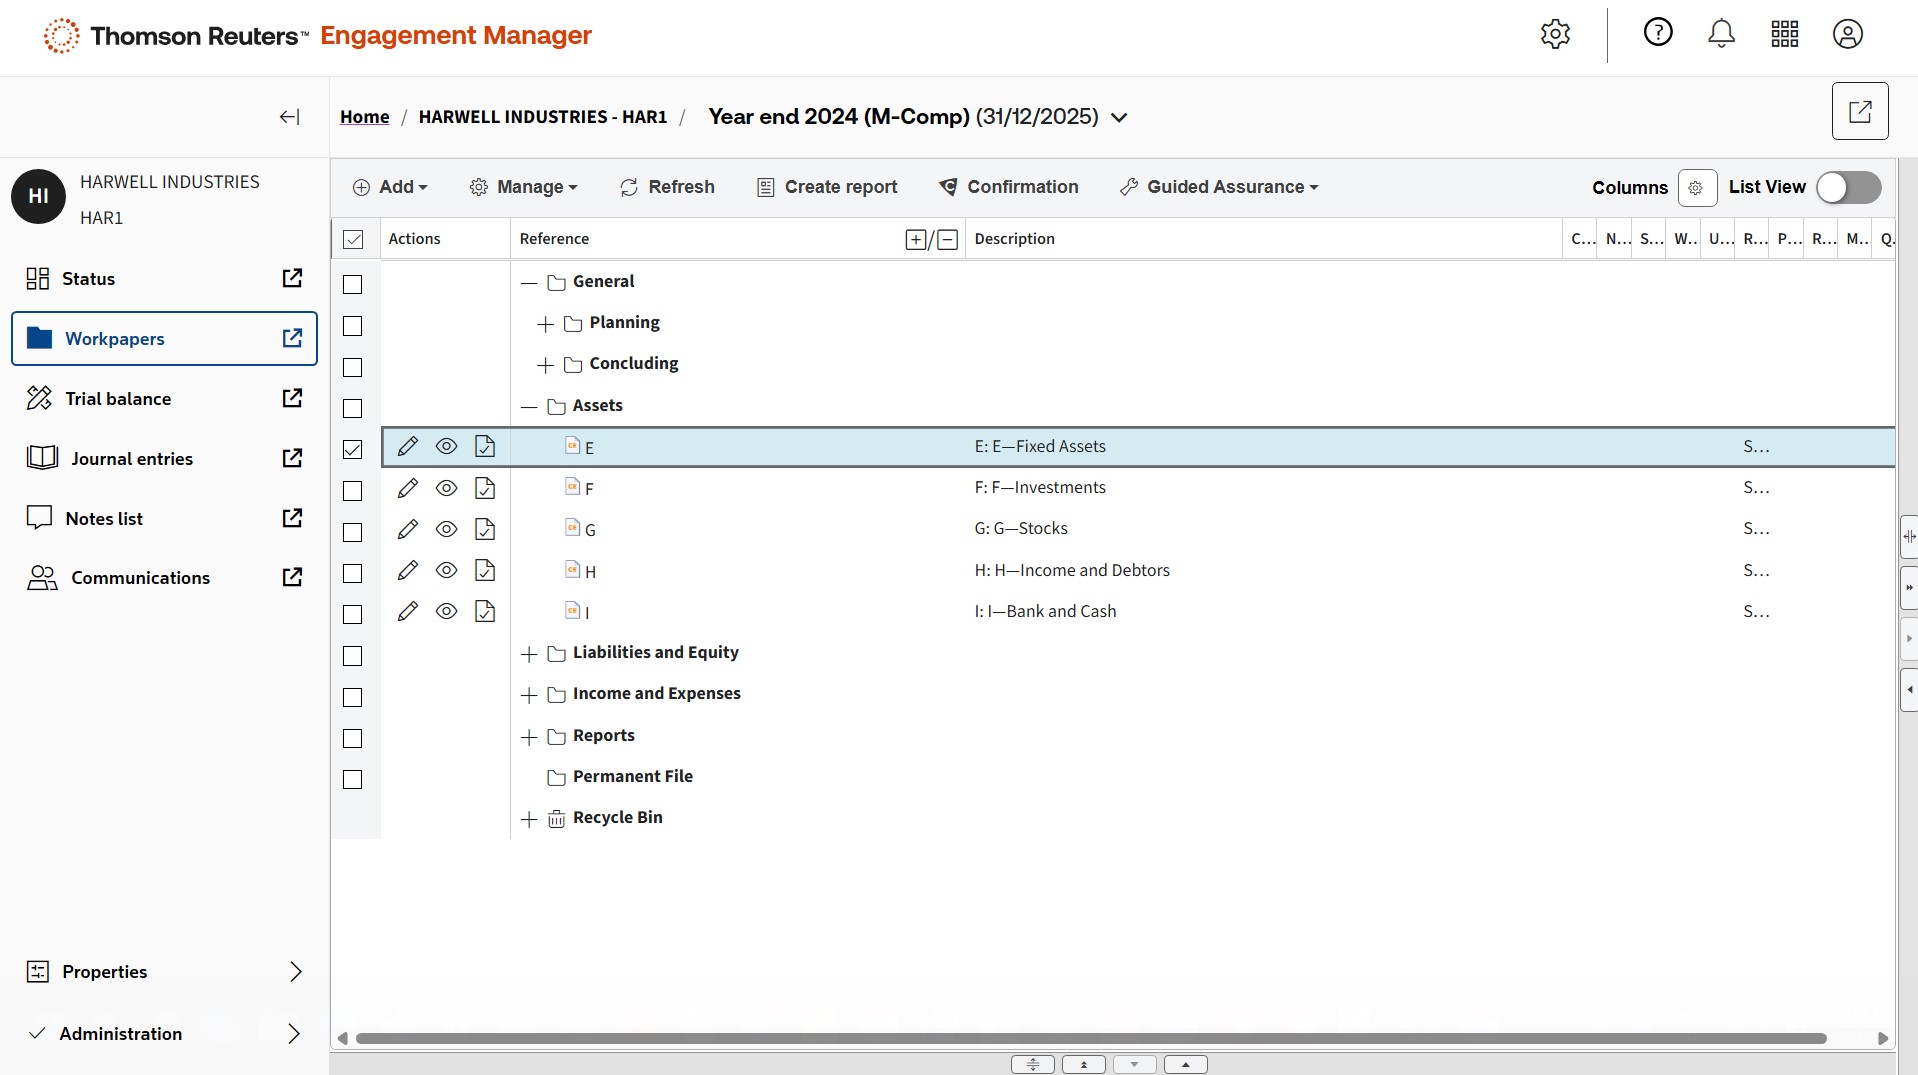Screen dimensions: 1918x1075
Task: Open the settings gear in header
Action: coord(1555,34)
